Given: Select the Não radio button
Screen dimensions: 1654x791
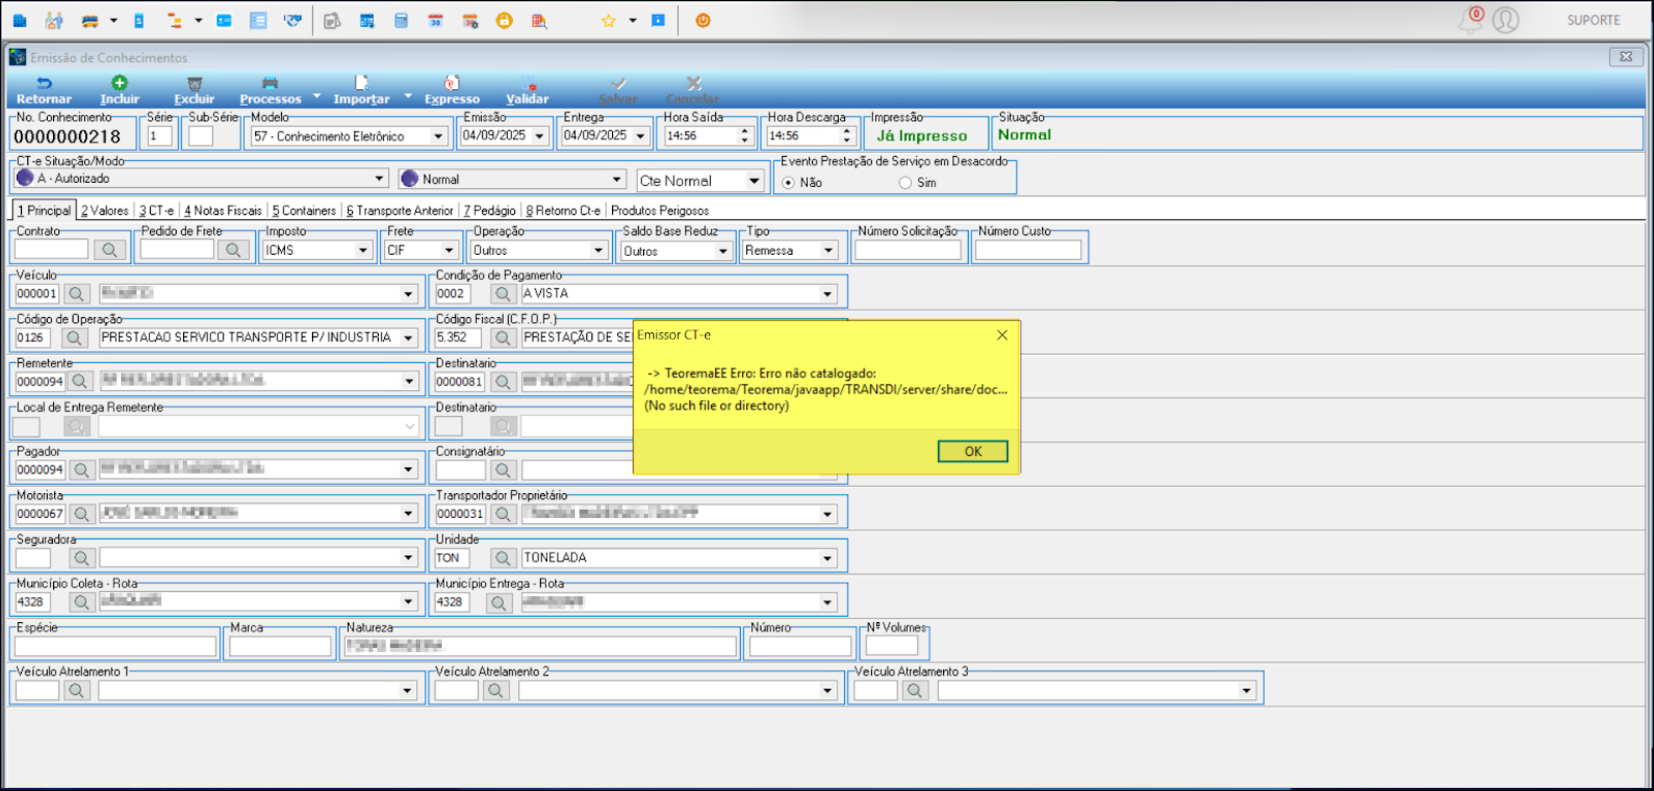Looking at the screenshot, I should click(789, 183).
